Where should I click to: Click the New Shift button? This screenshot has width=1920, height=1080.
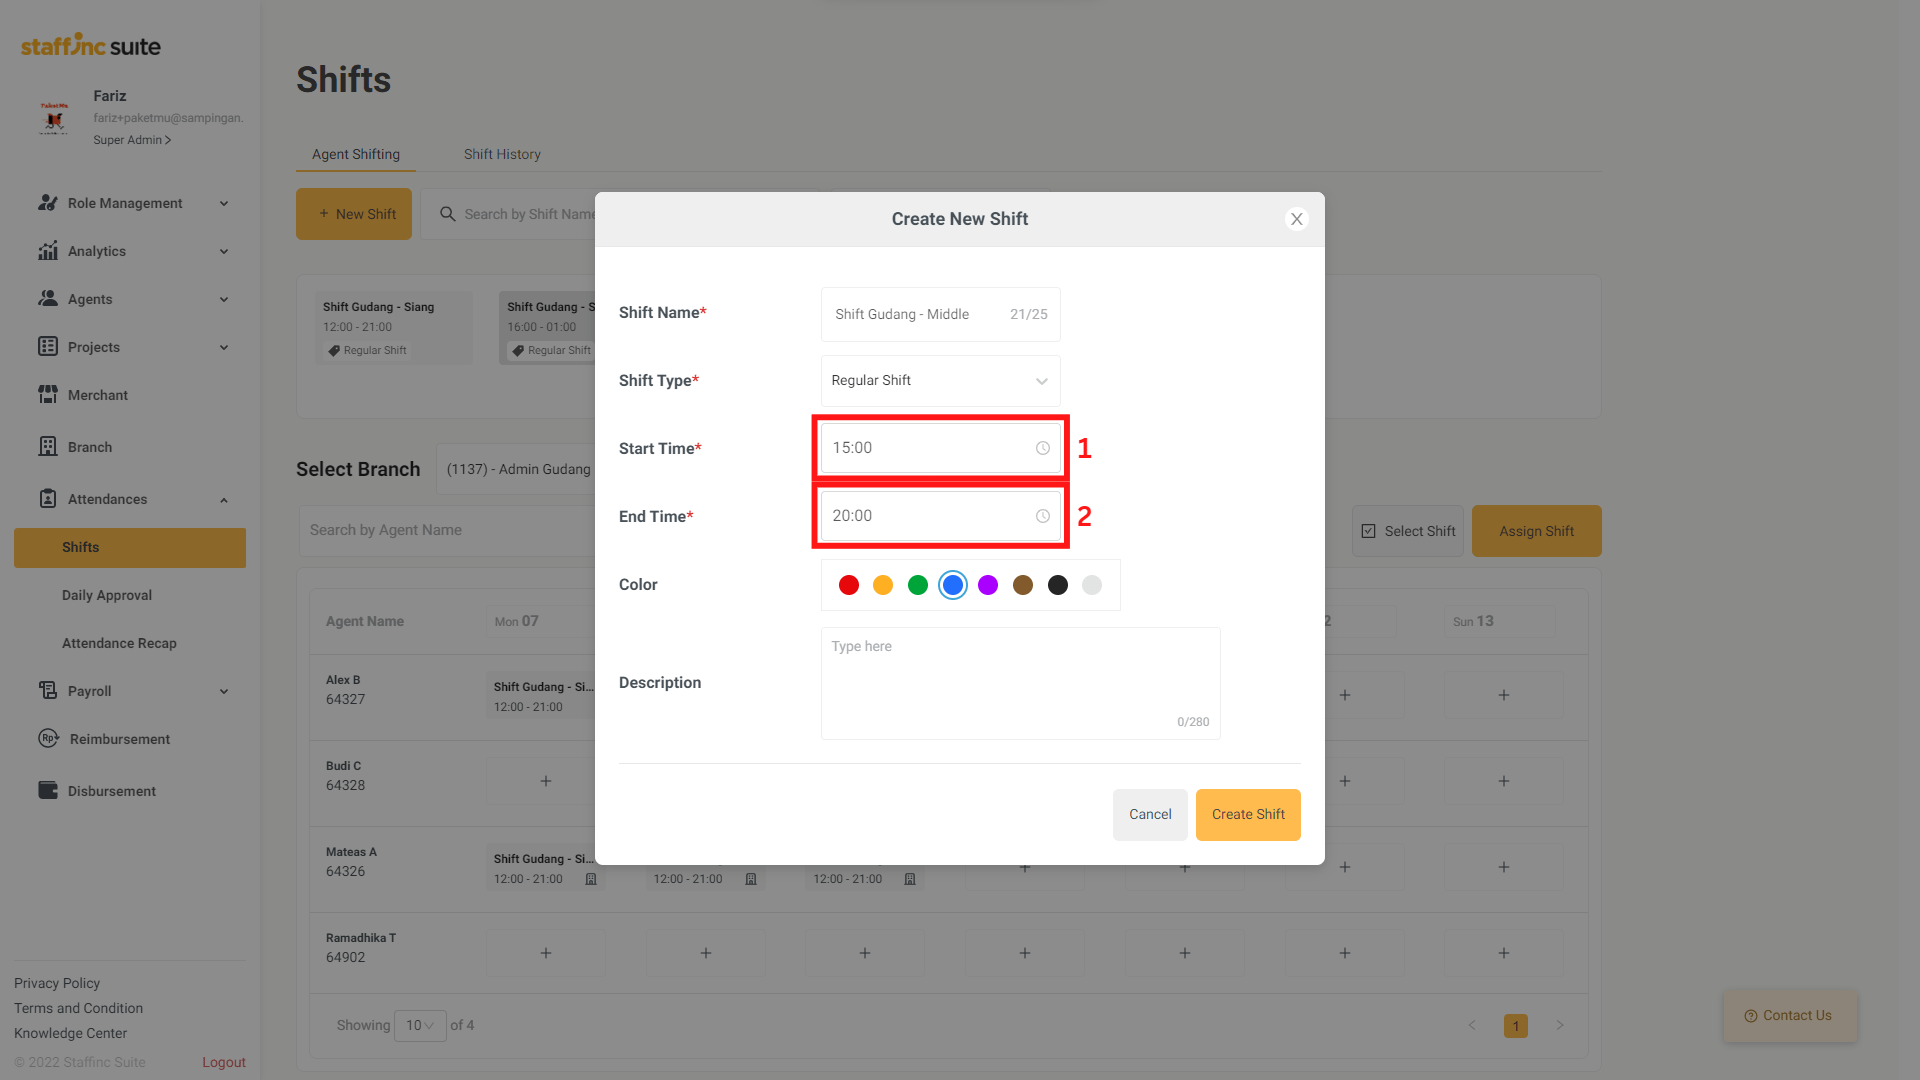(354, 214)
